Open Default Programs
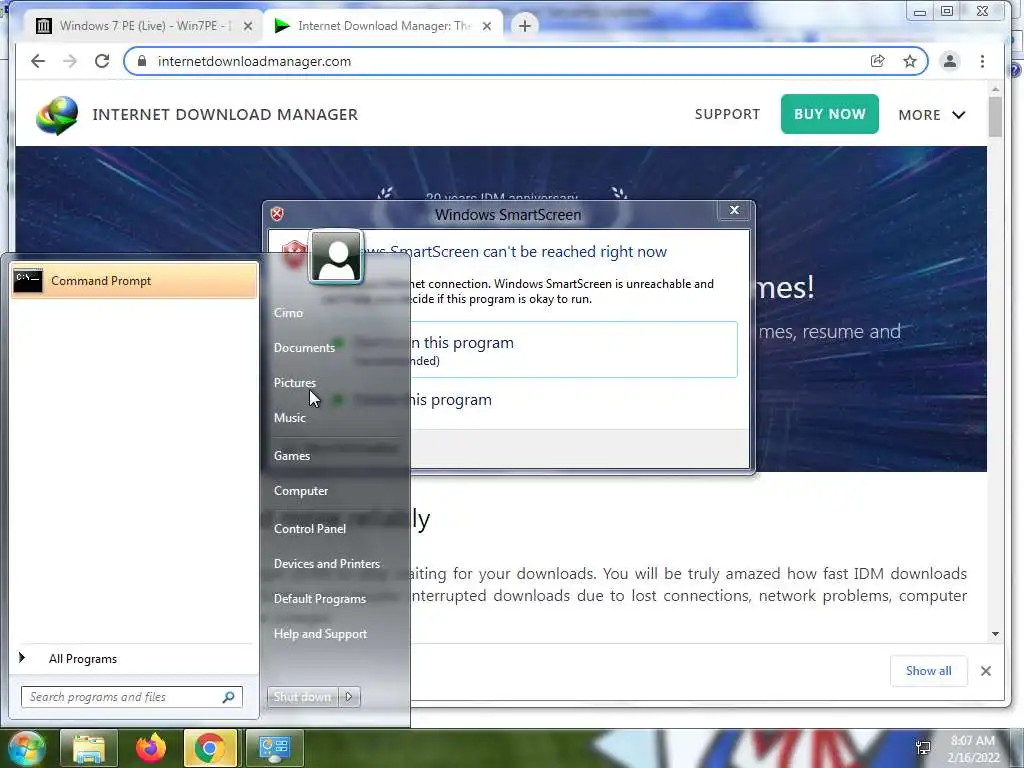This screenshot has height=768, width=1024. 320,599
